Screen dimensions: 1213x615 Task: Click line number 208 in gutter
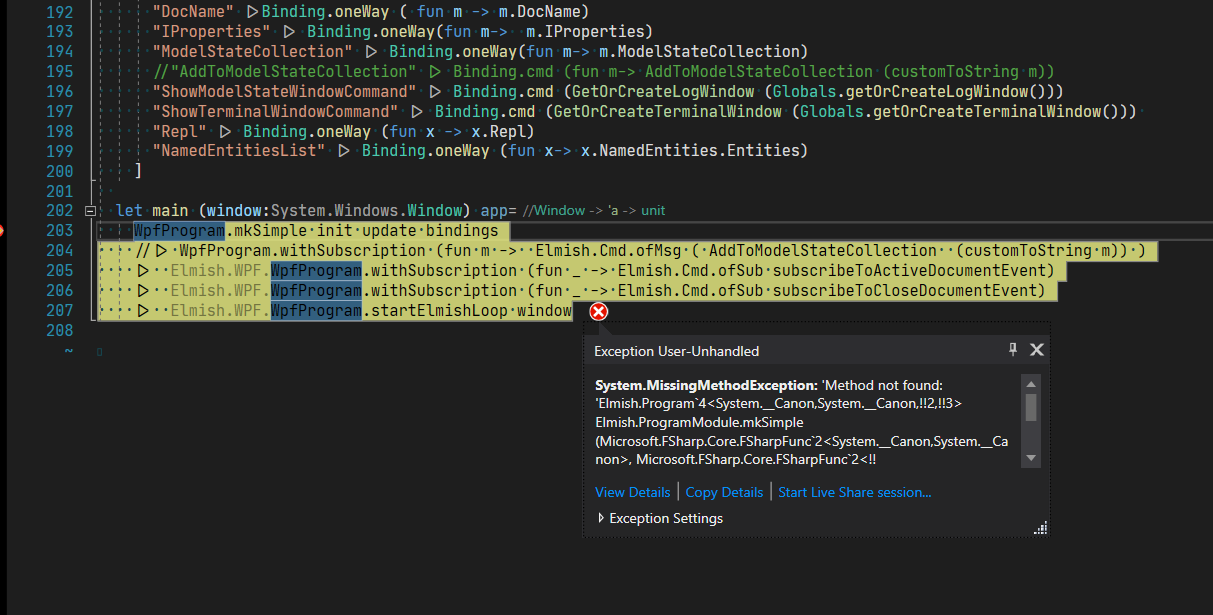[60, 331]
